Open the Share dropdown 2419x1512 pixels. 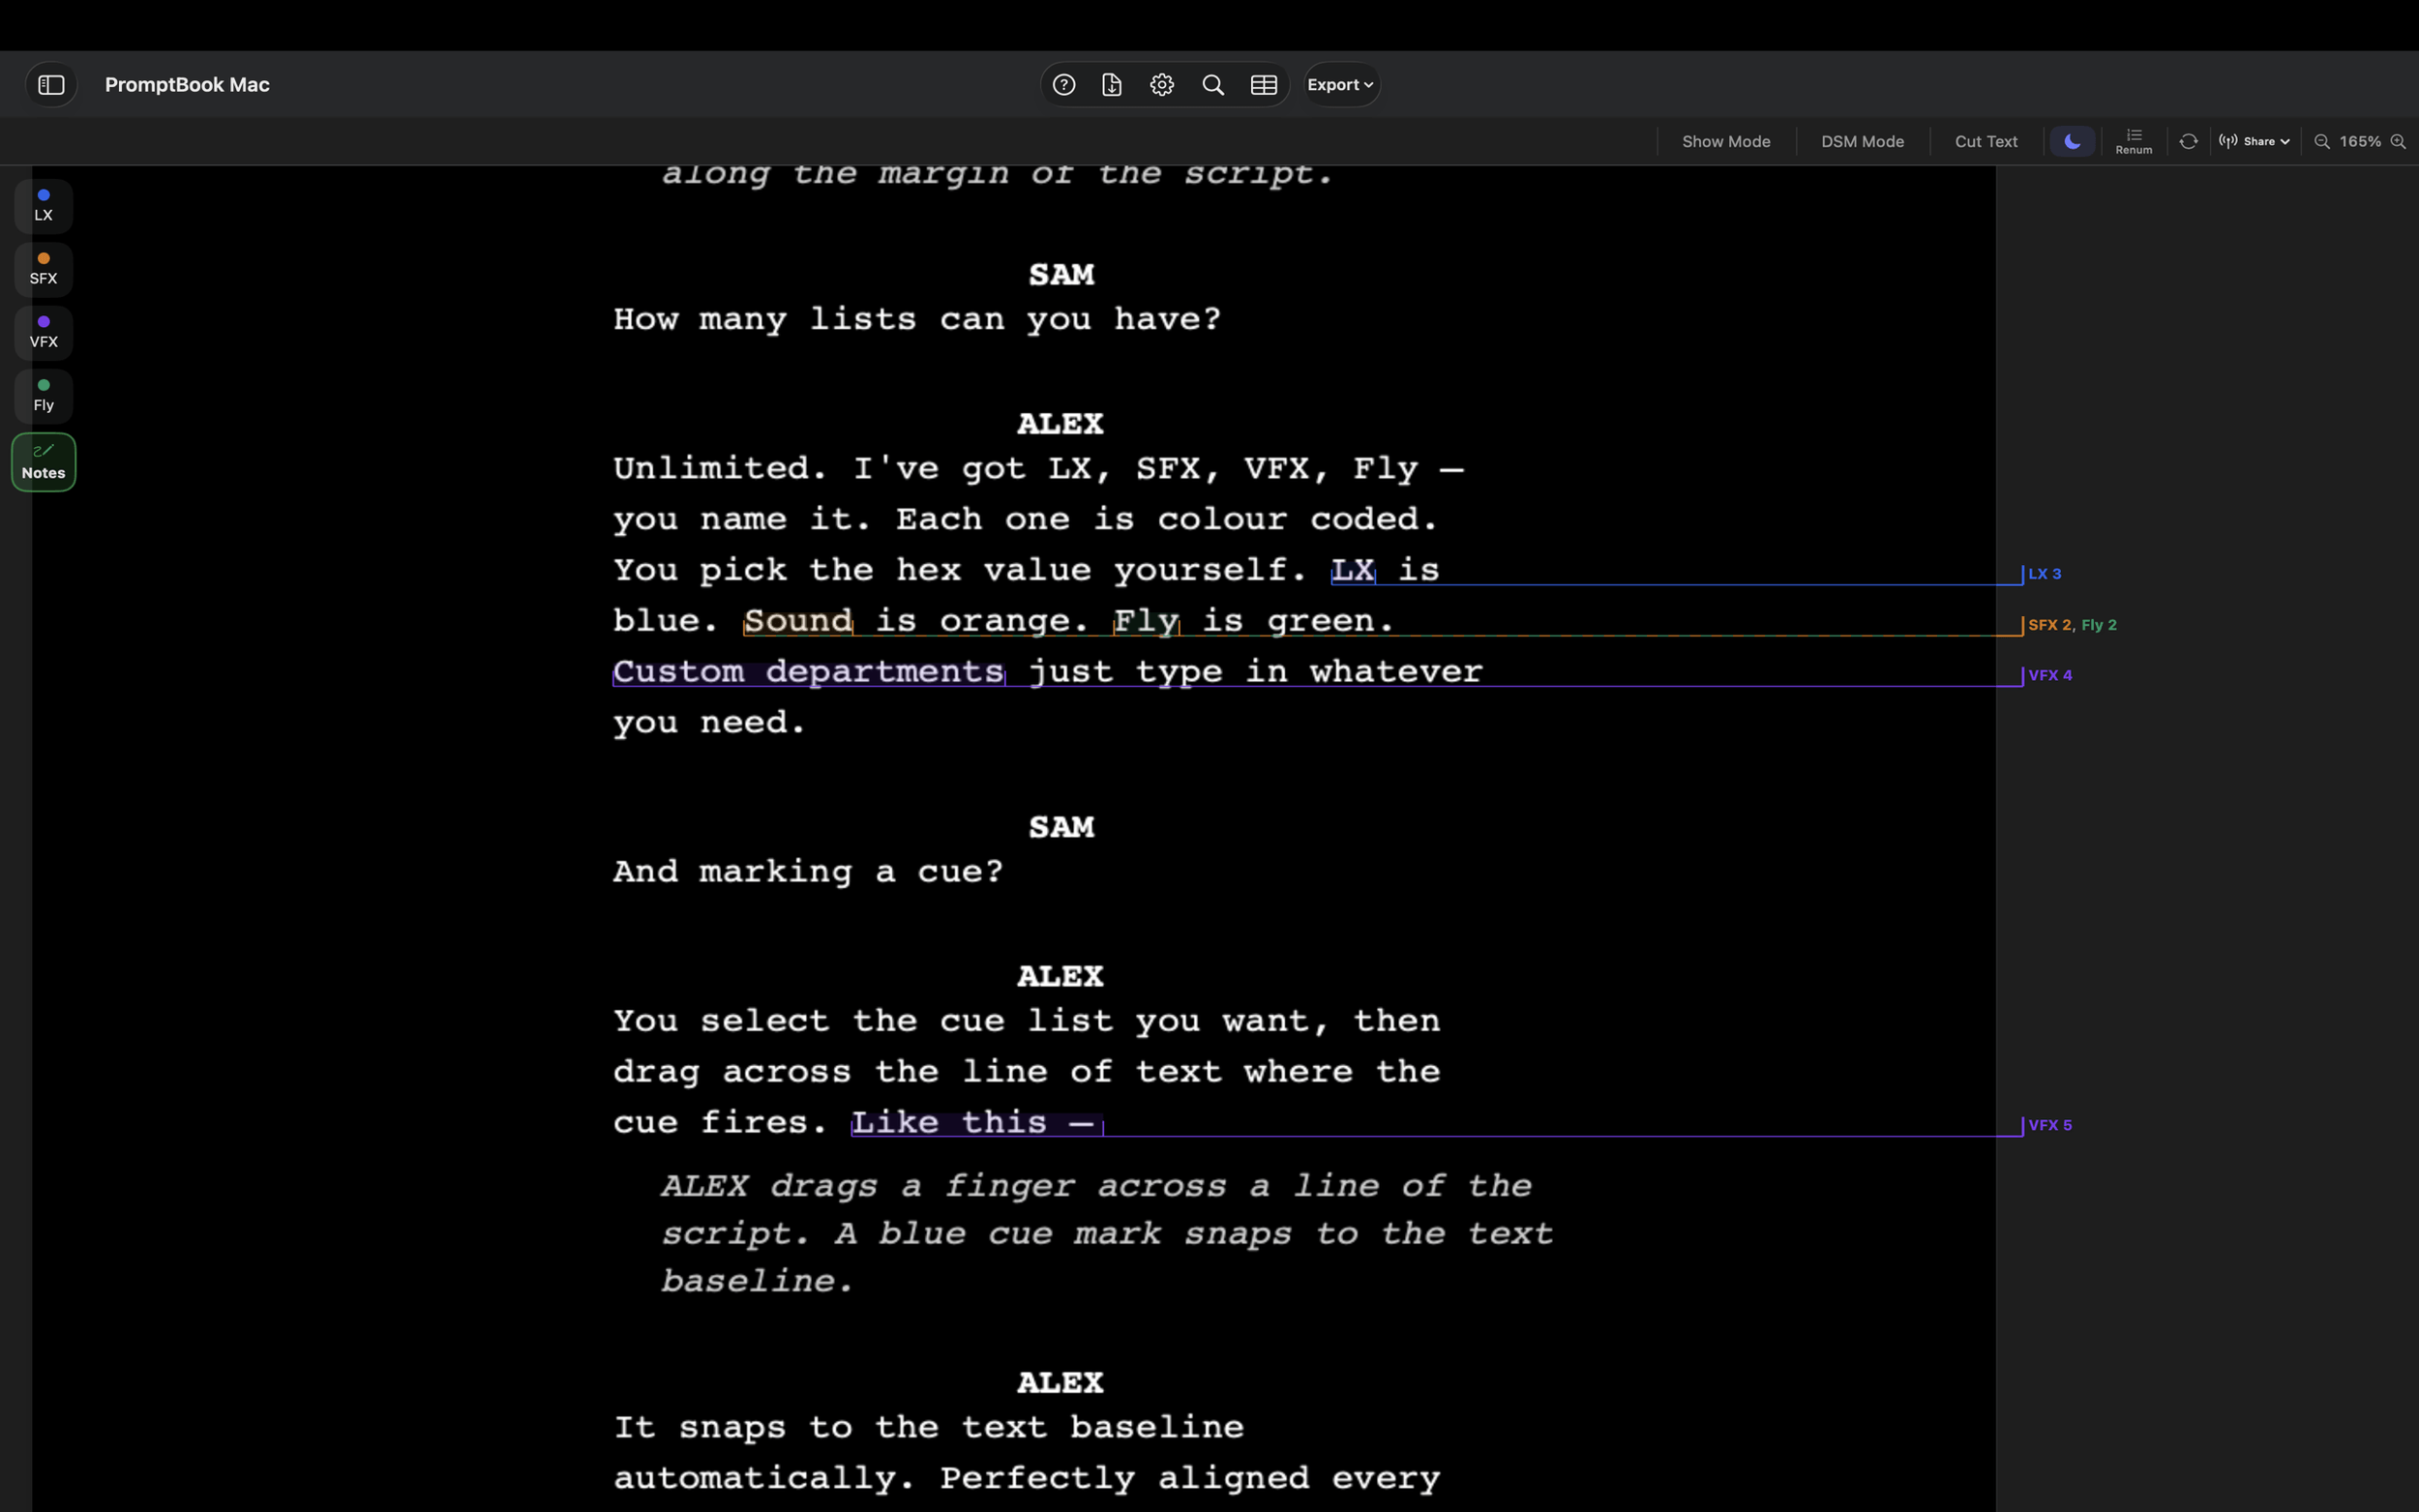click(2254, 141)
